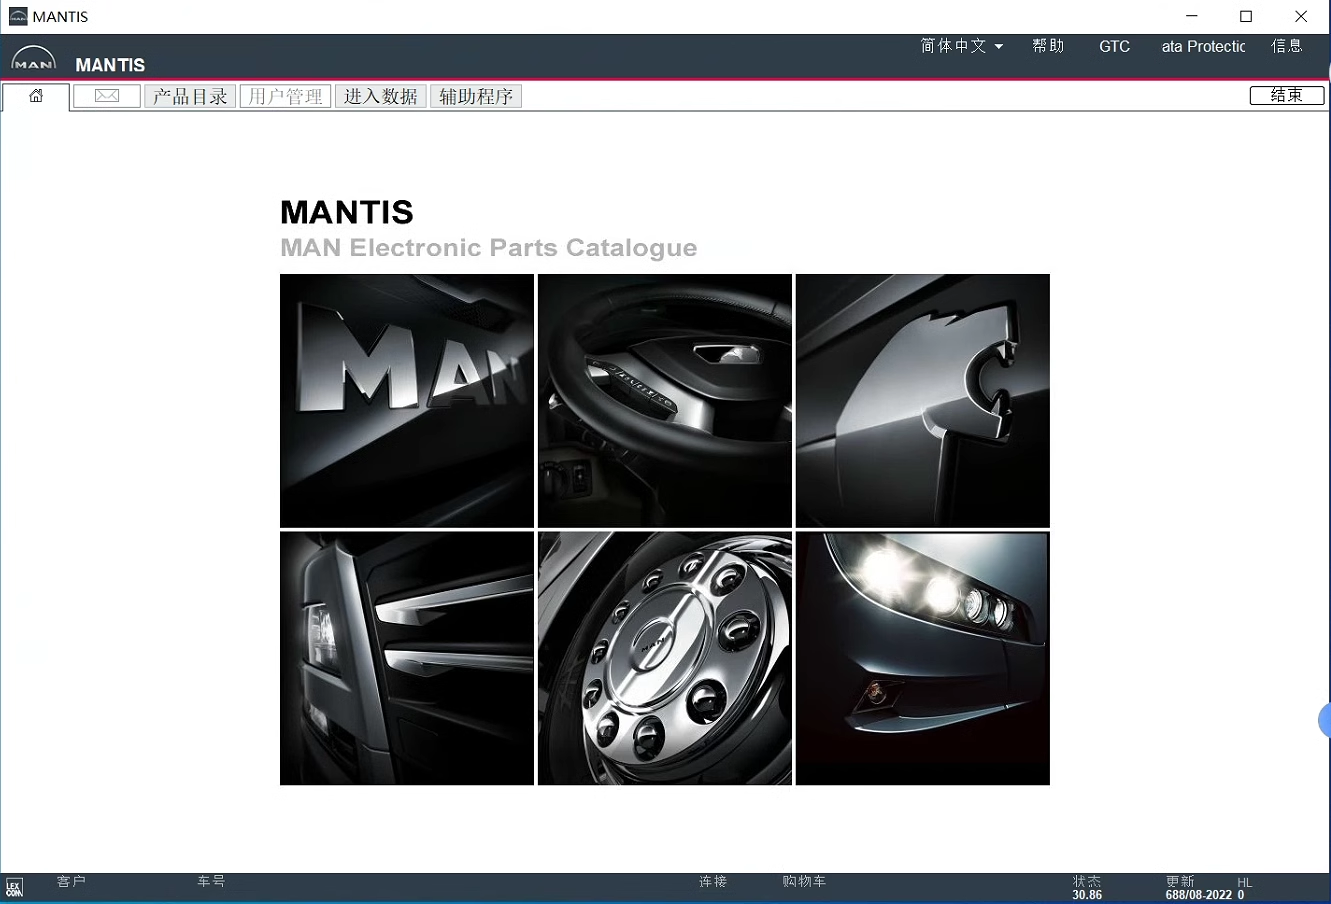This screenshot has height=904, width=1331.
Task: Click the MAN lettering thumbnail image
Action: [x=407, y=401]
